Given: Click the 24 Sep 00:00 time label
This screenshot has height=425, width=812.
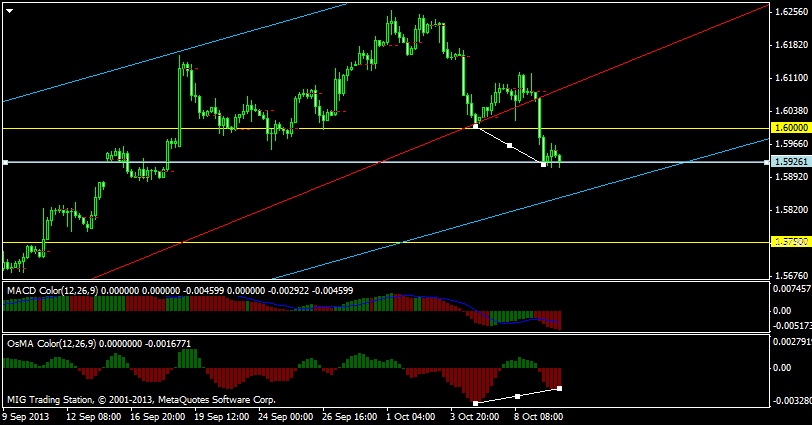Looking at the screenshot, I should coord(286,417).
